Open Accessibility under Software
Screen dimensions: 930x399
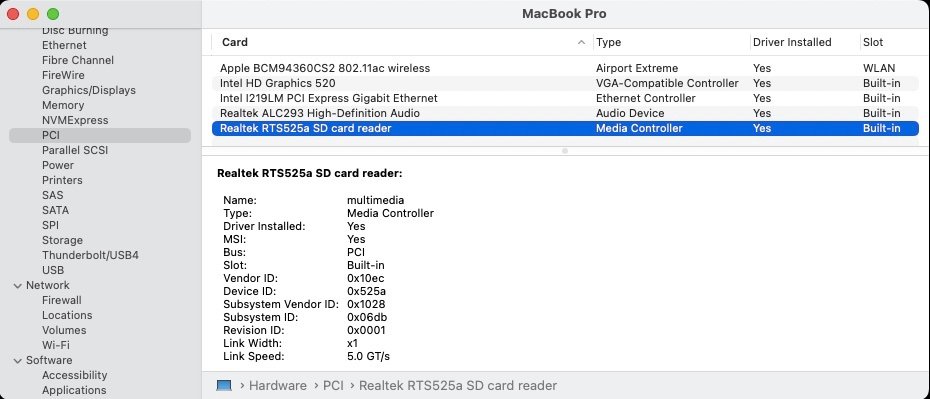[74, 375]
